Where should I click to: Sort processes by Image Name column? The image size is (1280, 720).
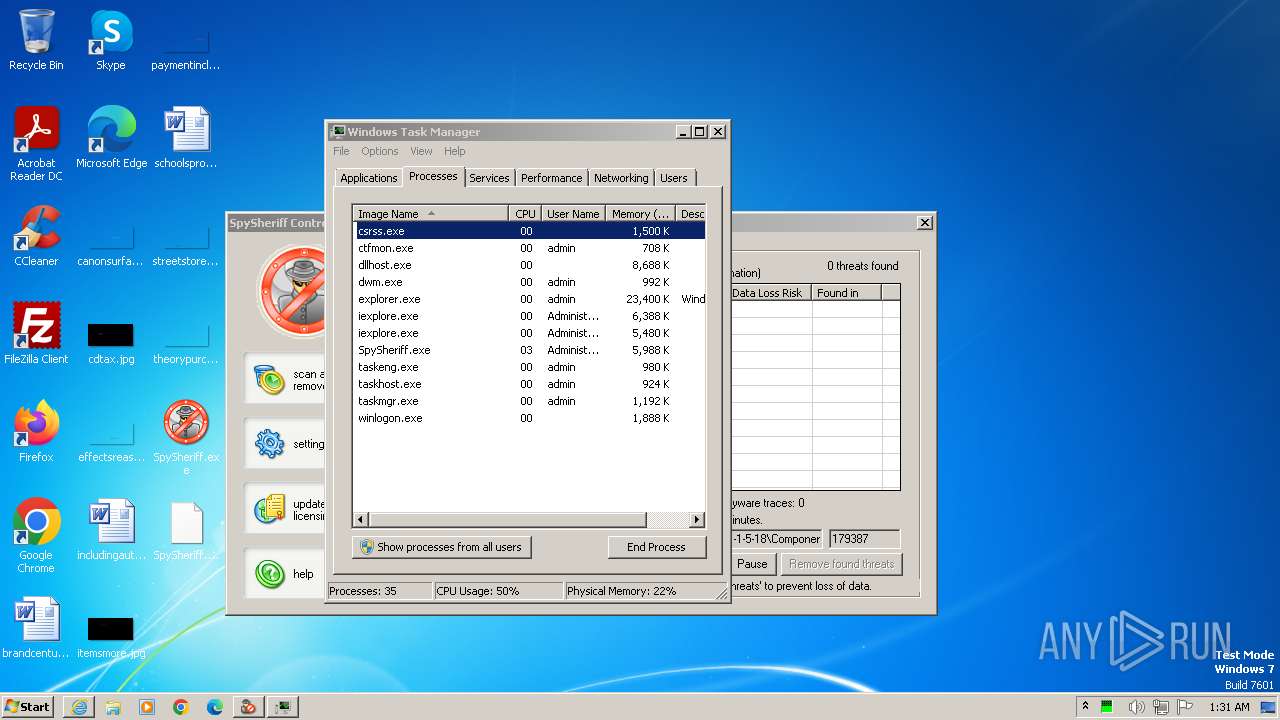click(431, 214)
